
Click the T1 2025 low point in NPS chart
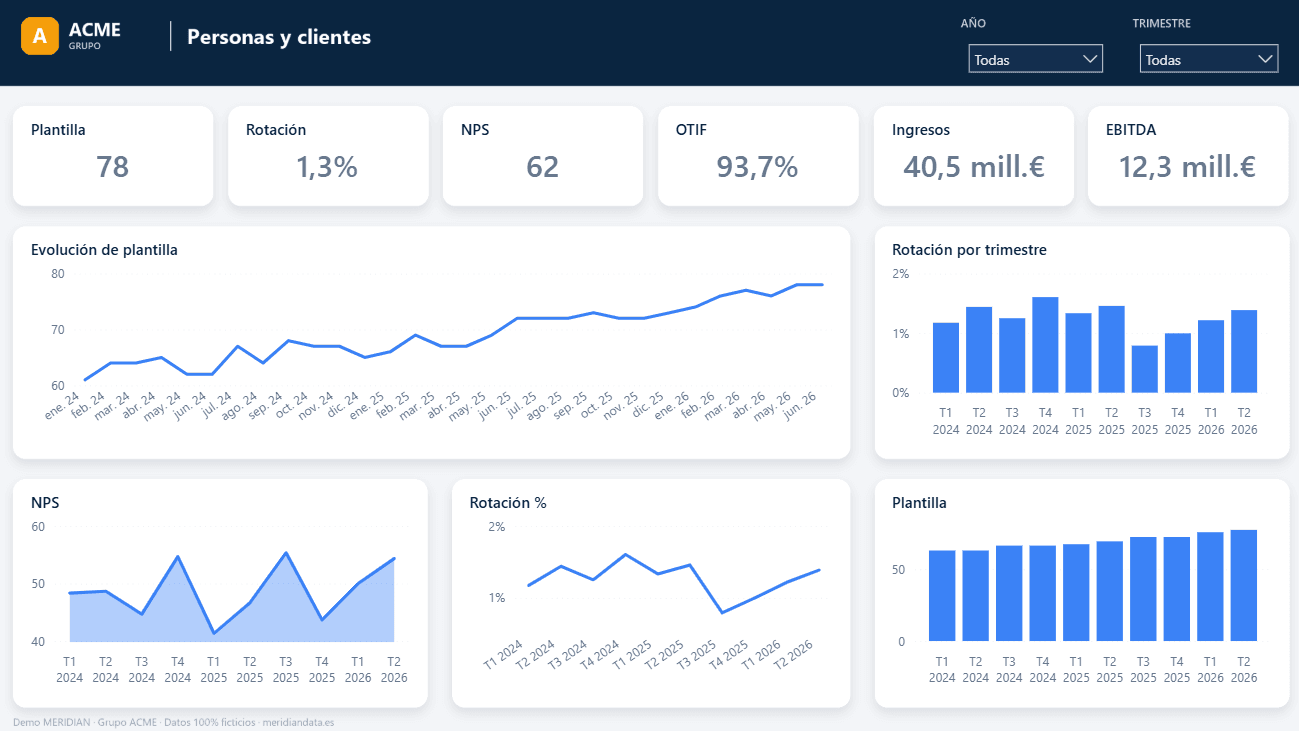(x=214, y=633)
